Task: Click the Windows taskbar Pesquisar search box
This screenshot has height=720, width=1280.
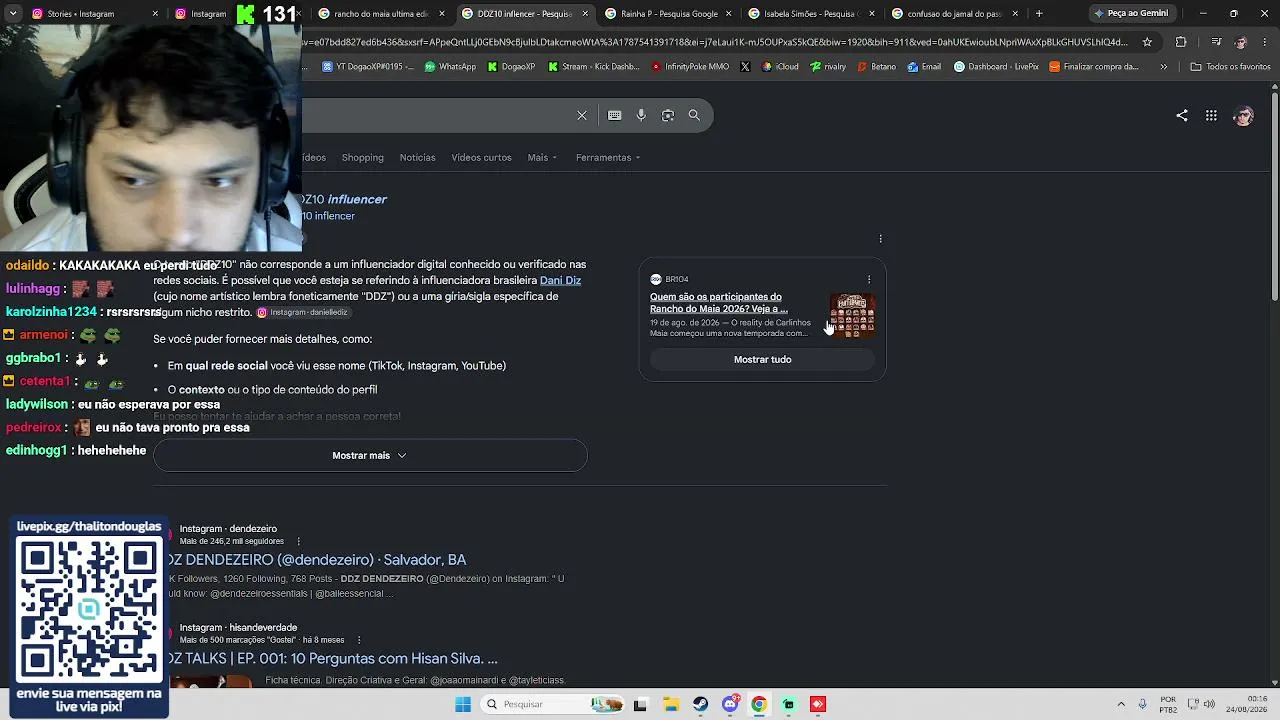Action: (552, 704)
